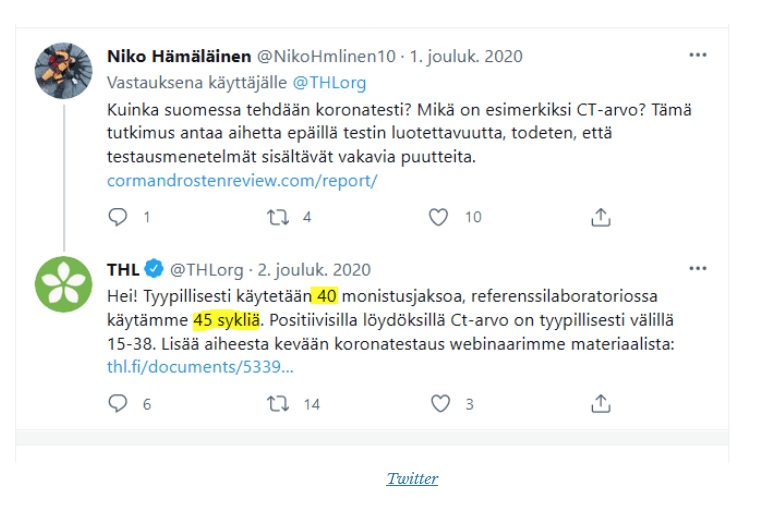The height and width of the screenshot is (508, 768).
Task: Click the Twitter source link
Action: pyautogui.click(x=412, y=479)
